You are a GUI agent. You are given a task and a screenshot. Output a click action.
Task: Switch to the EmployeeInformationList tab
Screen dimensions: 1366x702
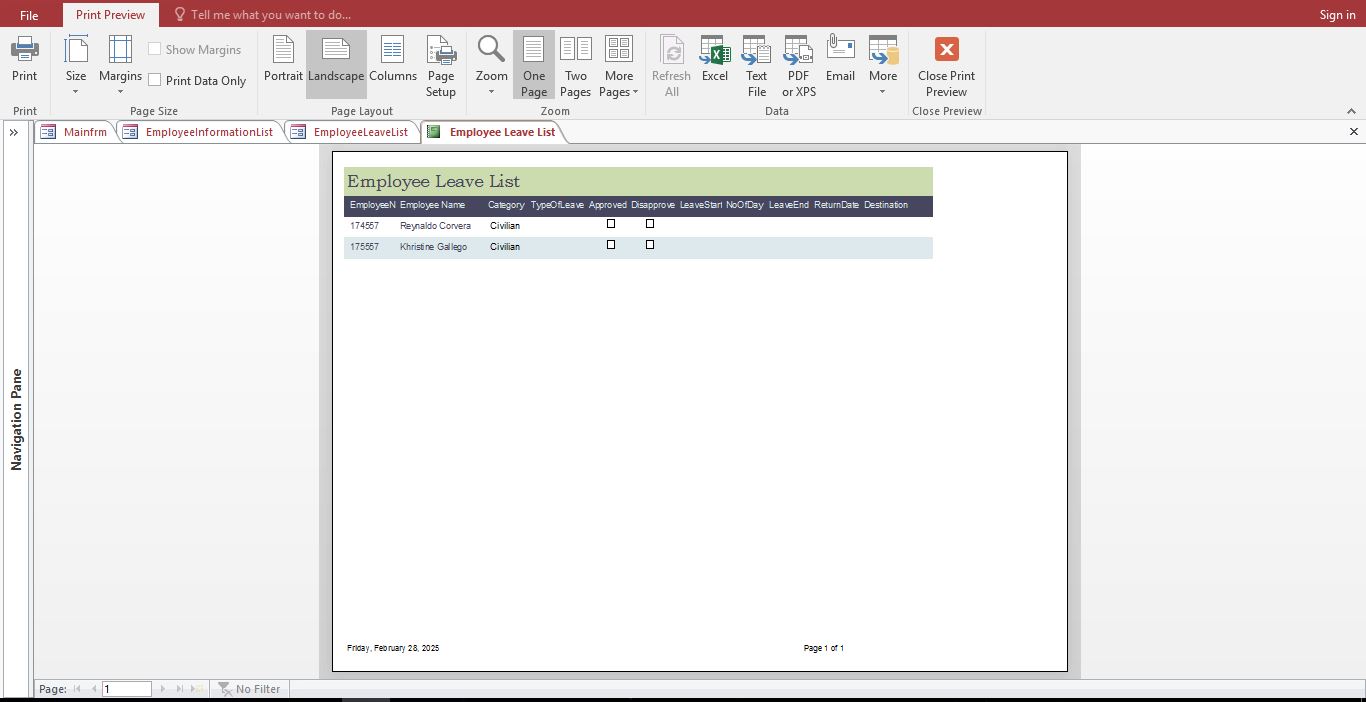pos(198,132)
